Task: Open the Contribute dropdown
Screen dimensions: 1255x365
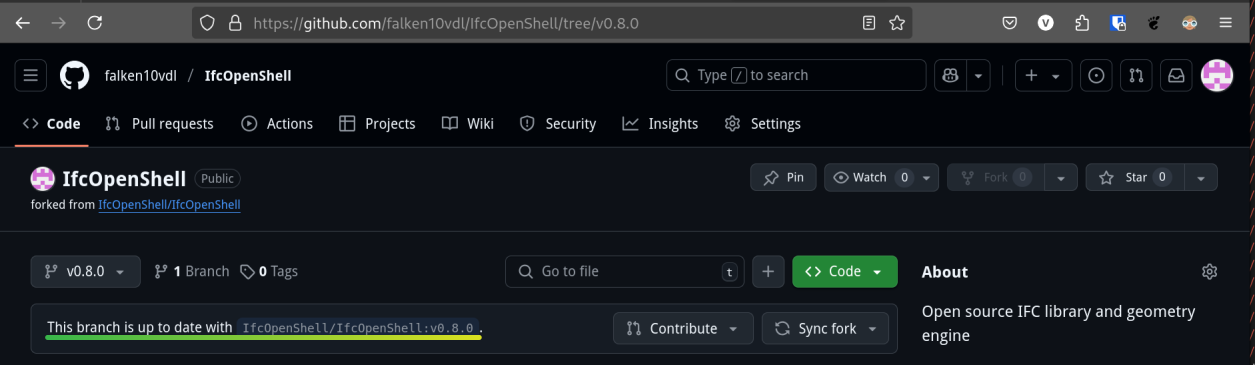Action: pos(683,328)
